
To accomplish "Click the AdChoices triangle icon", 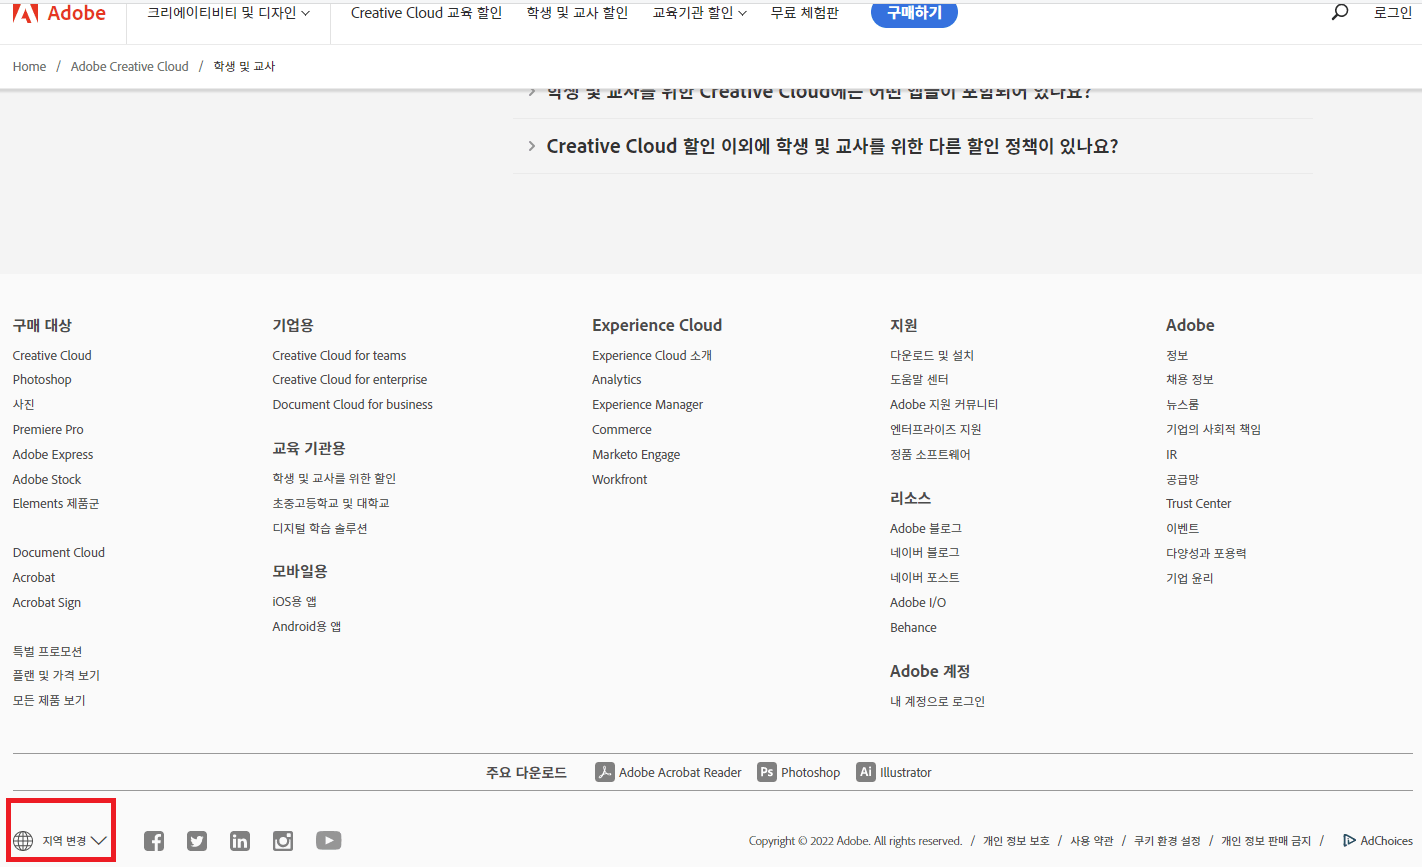I will [x=1349, y=841].
